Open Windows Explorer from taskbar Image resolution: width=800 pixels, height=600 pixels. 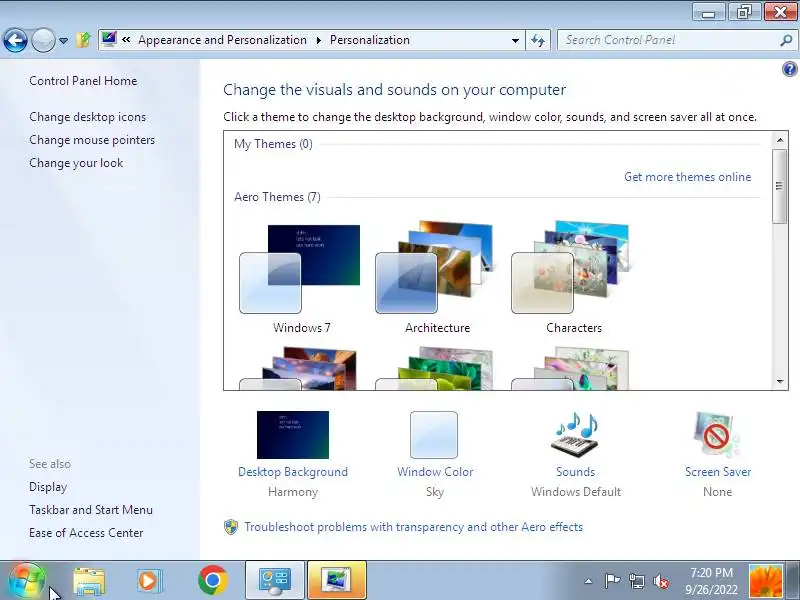(89, 581)
